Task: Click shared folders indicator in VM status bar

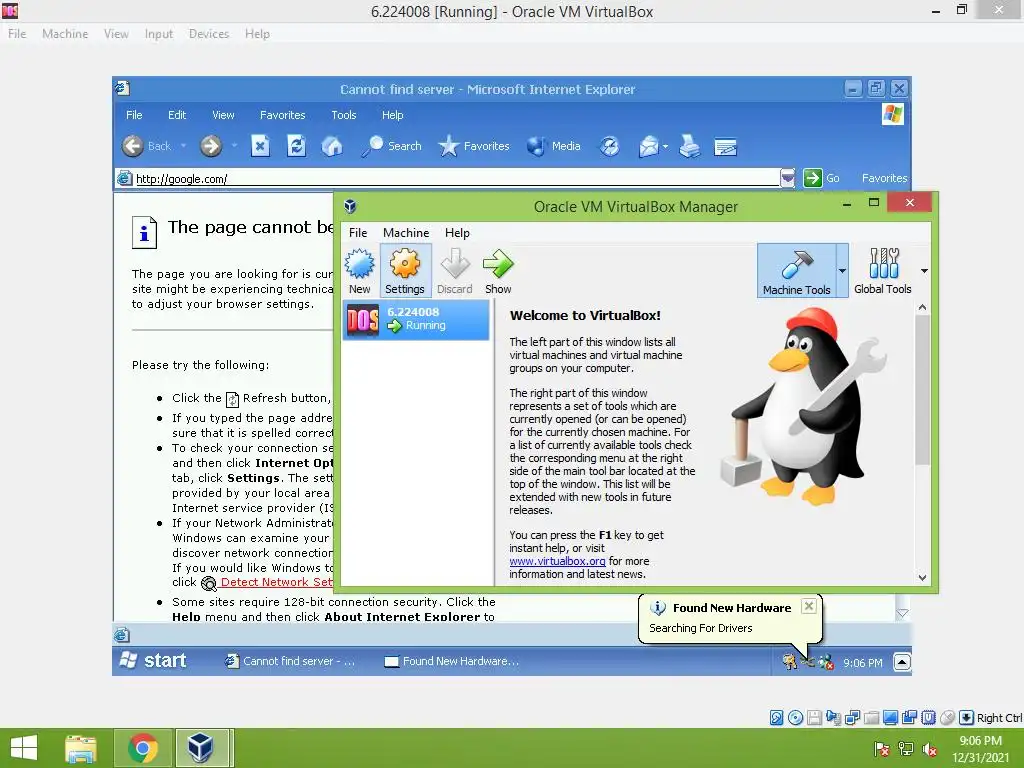Action: [871, 718]
